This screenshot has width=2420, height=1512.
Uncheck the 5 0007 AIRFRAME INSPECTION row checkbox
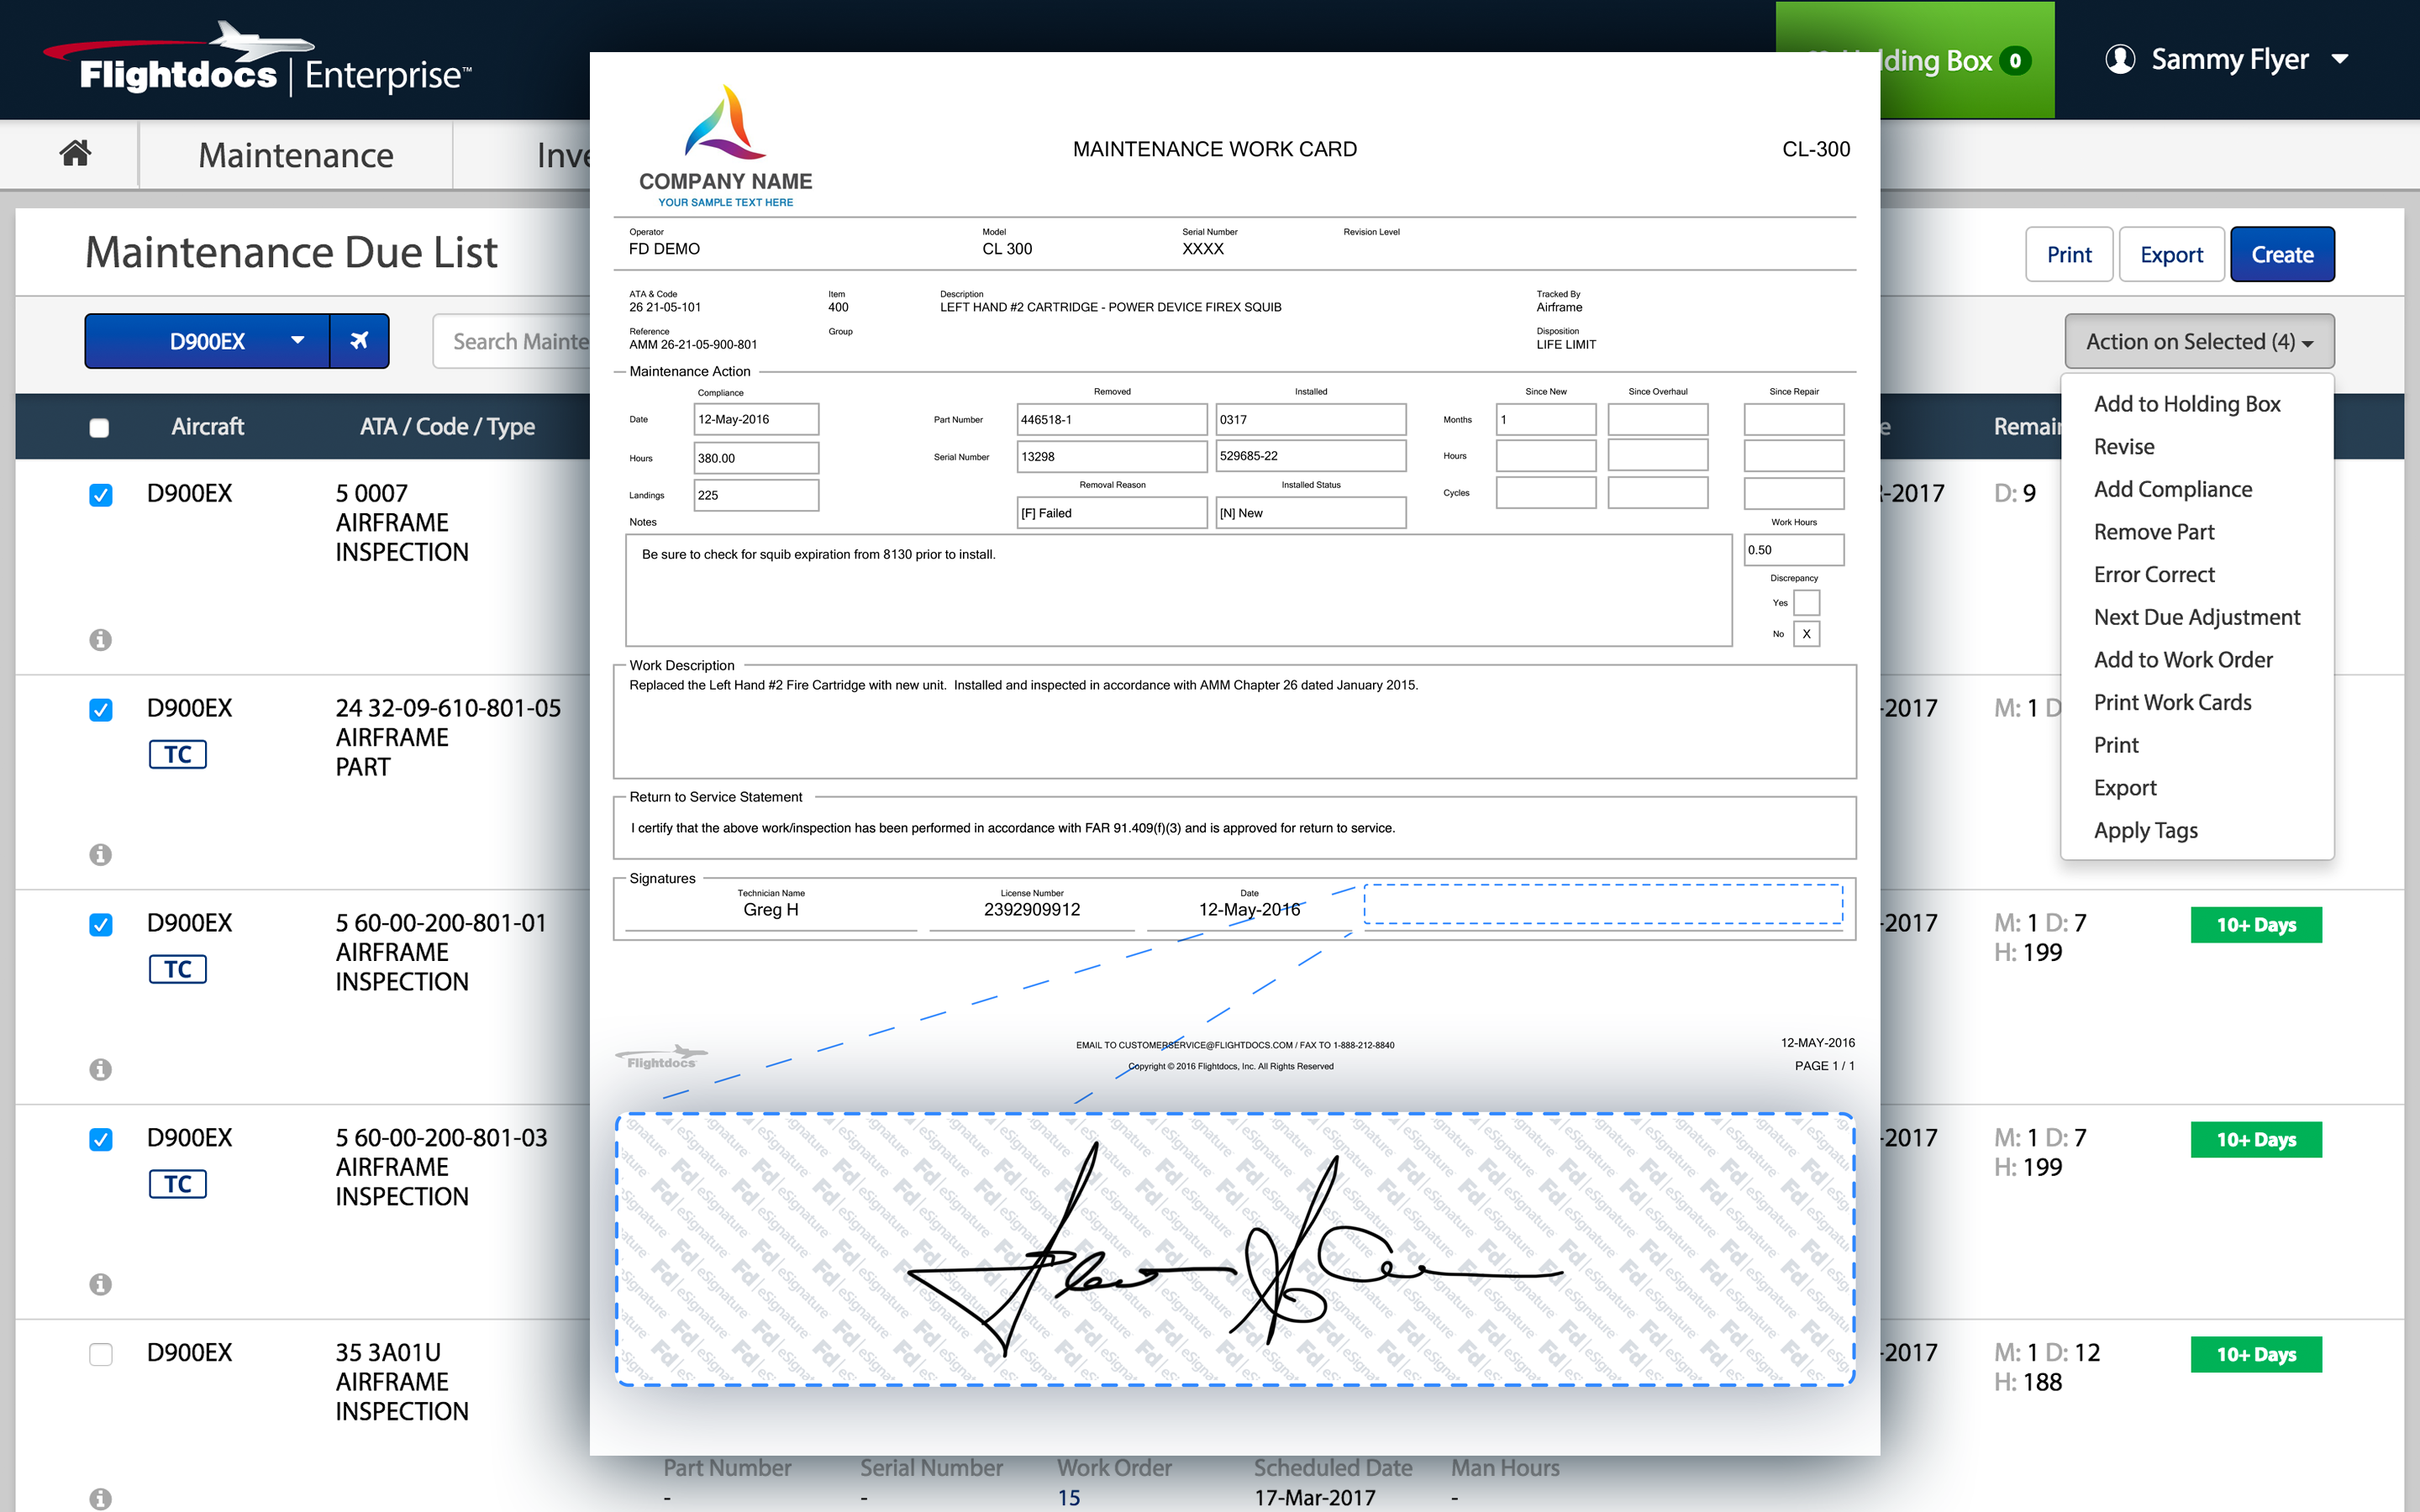click(x=100, y=495)
